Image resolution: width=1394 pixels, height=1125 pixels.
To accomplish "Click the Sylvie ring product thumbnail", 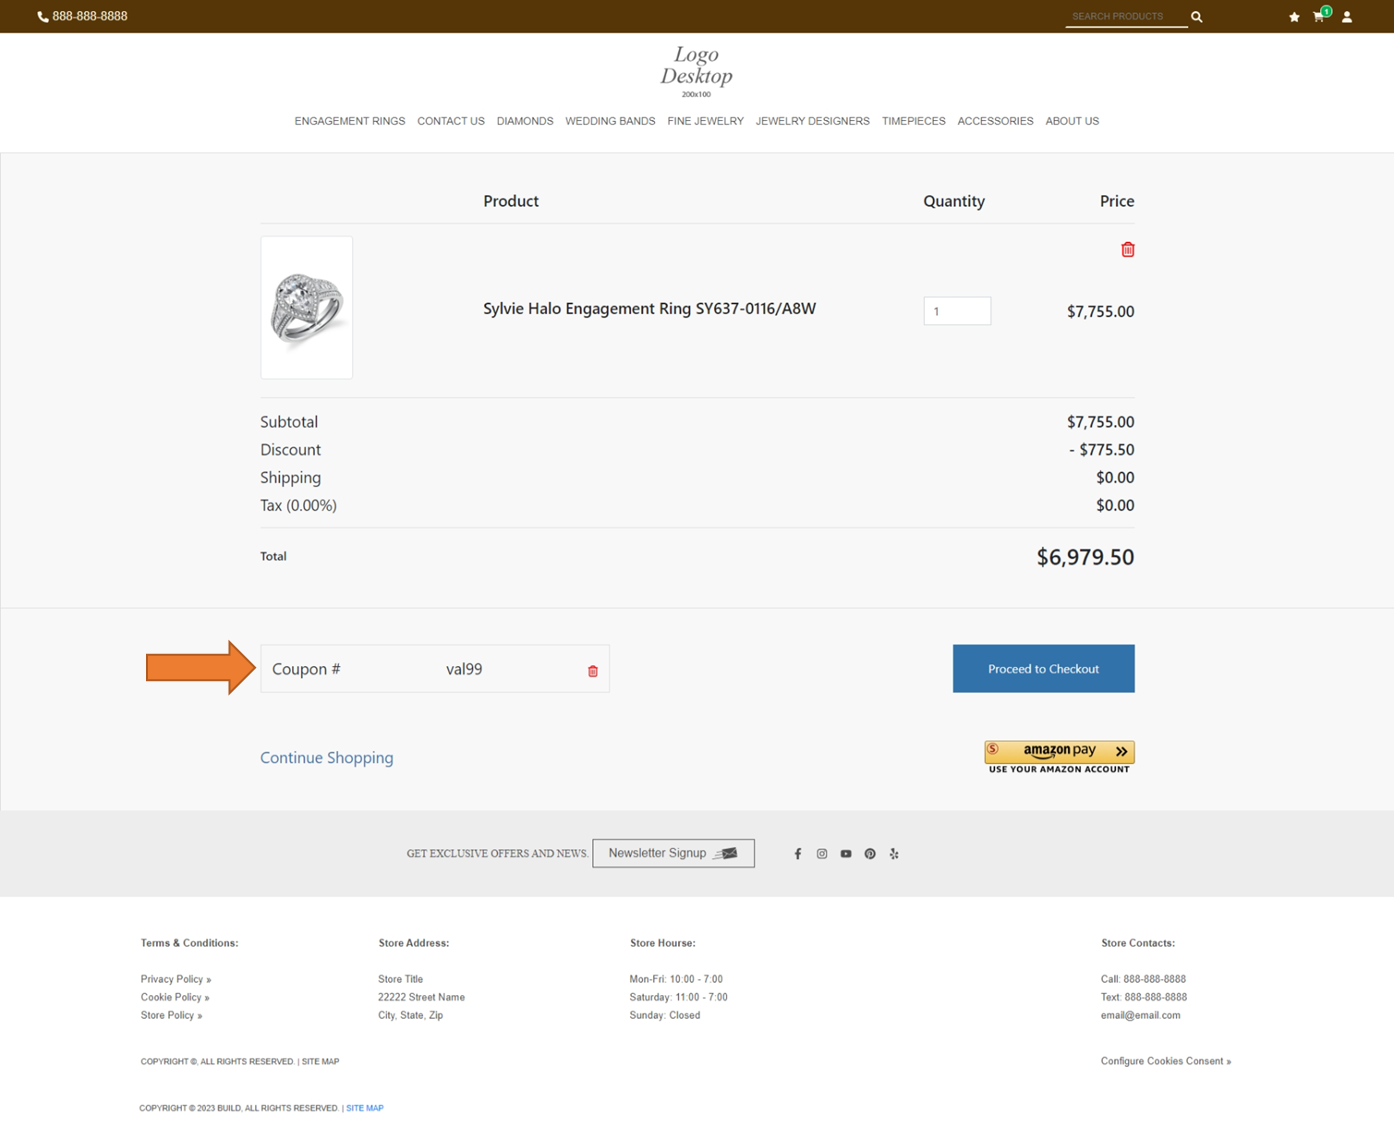I will click(x=306, y=308).
